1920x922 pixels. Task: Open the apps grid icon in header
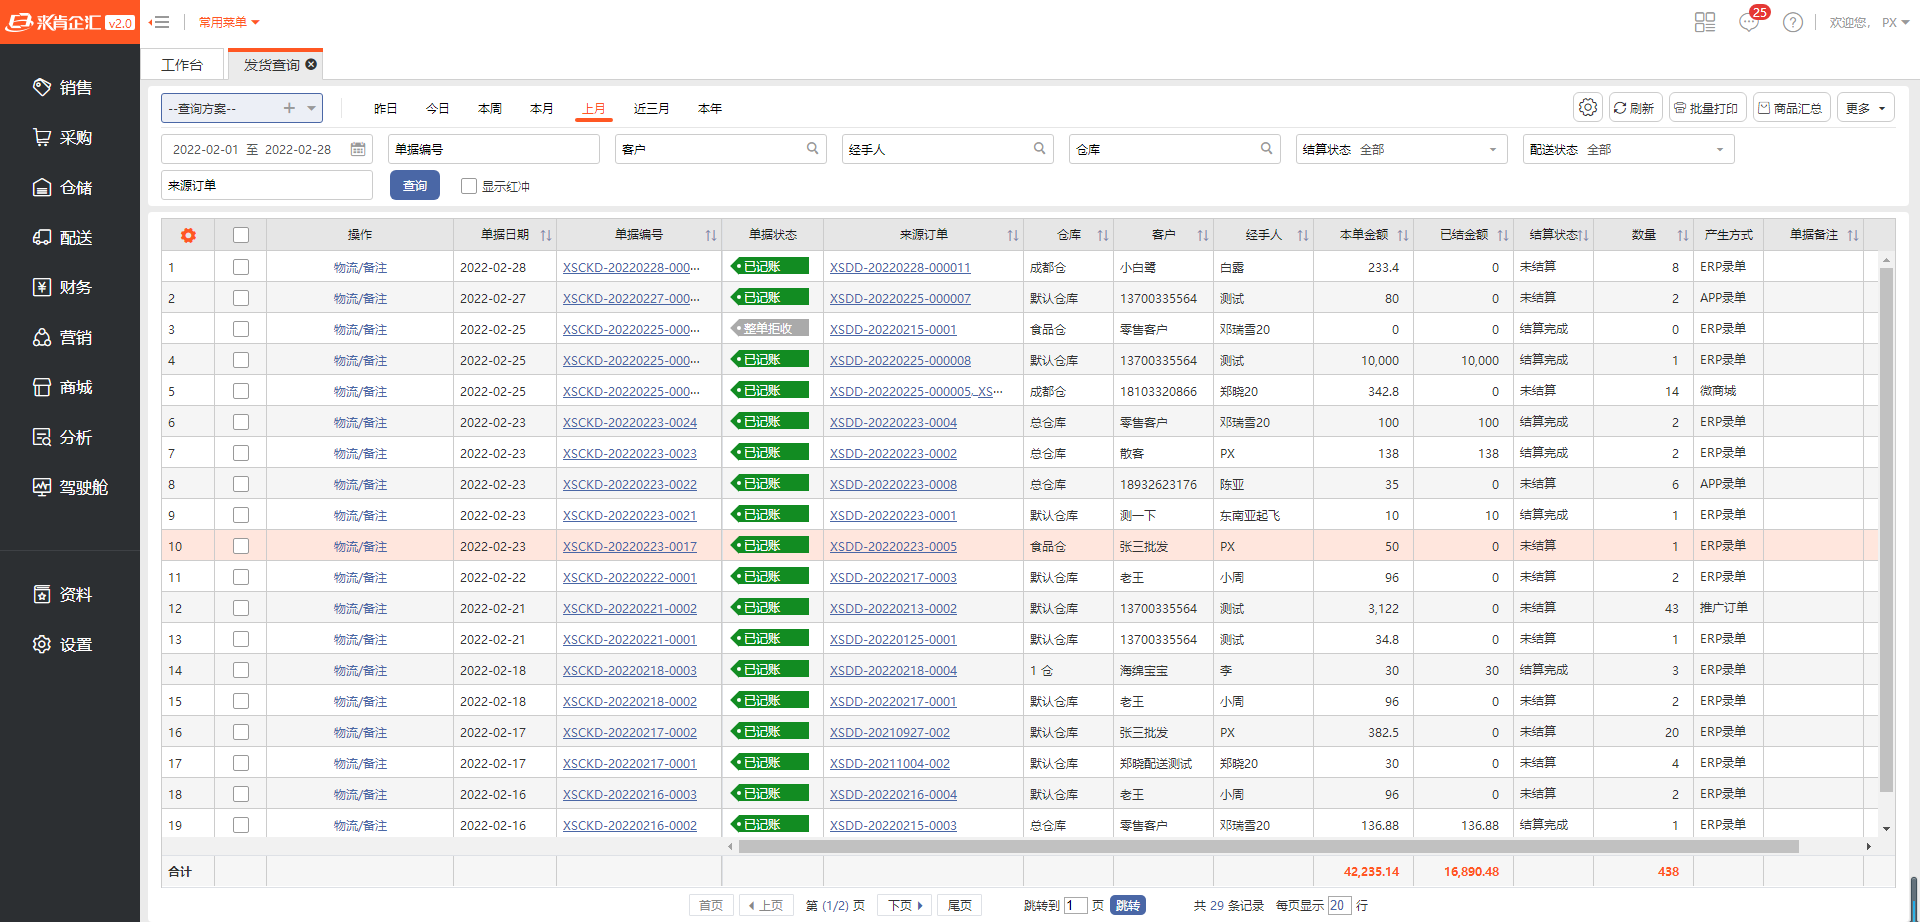coord(1705,22)
